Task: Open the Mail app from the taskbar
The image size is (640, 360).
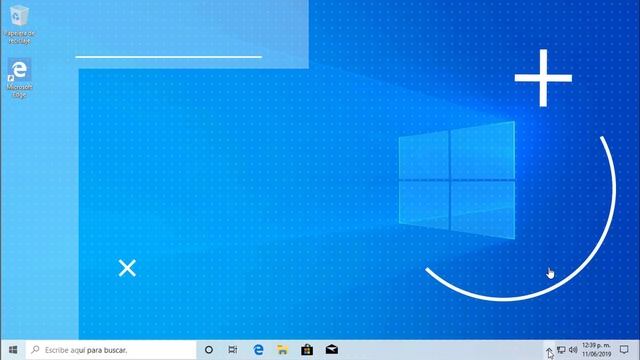Action: click(331, 350)
